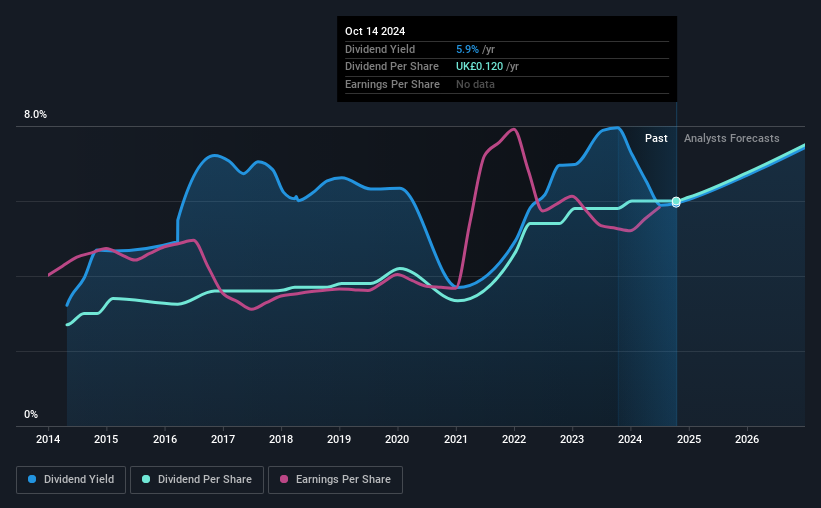Click the 2018 x-axis label
The width and height of the screenshot is (821, 508).
coord(281,439)
